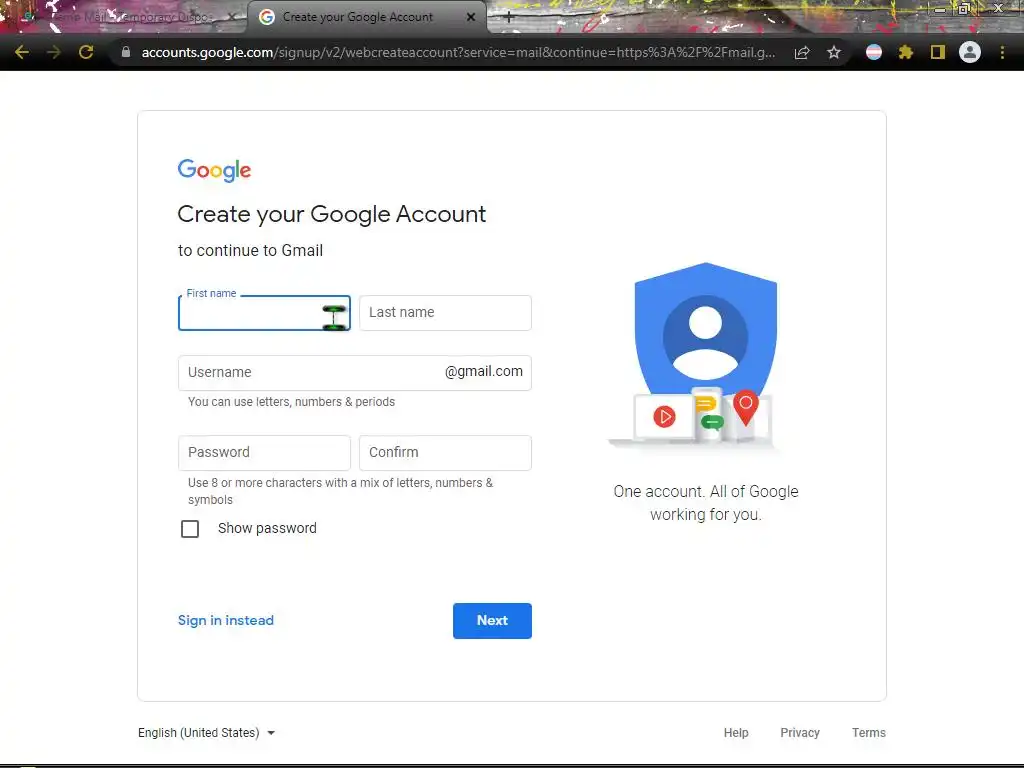The image size is (1024, 768).
Task: Click the 'to continue to Gmail' text
Action: (251, 251)
